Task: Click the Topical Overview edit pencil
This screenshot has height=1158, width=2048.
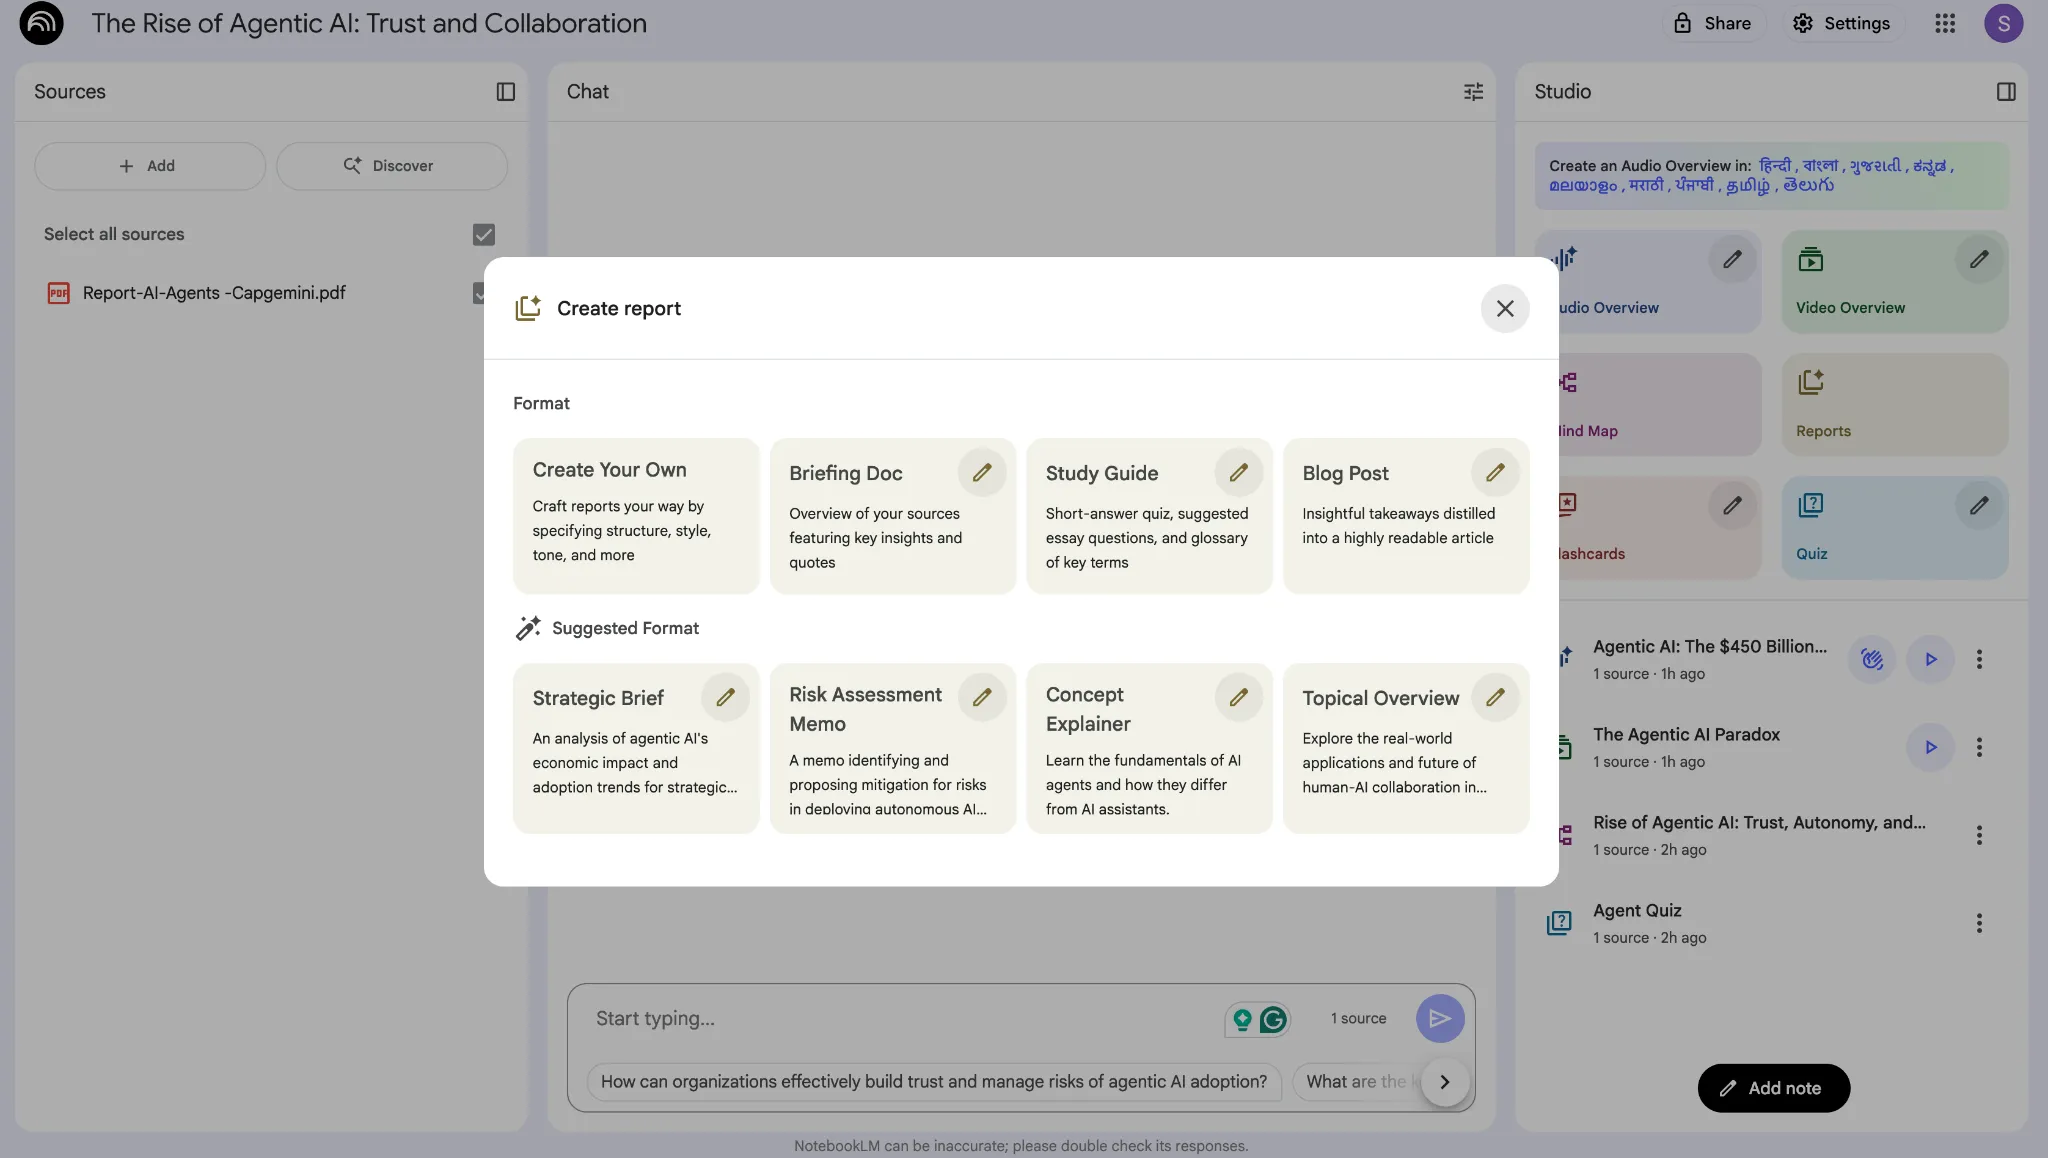Action: tap(1495, 697)
